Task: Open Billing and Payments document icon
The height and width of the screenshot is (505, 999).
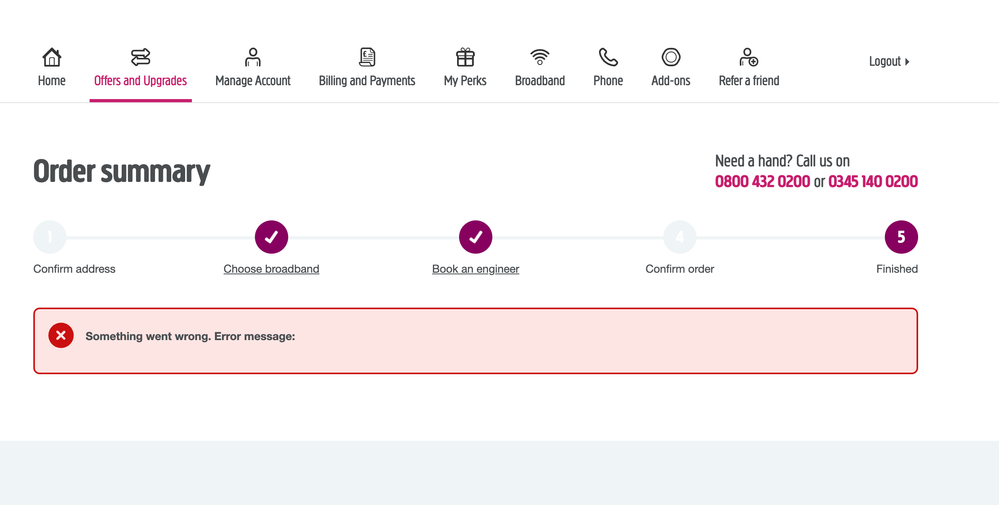Action: [367, 57]
